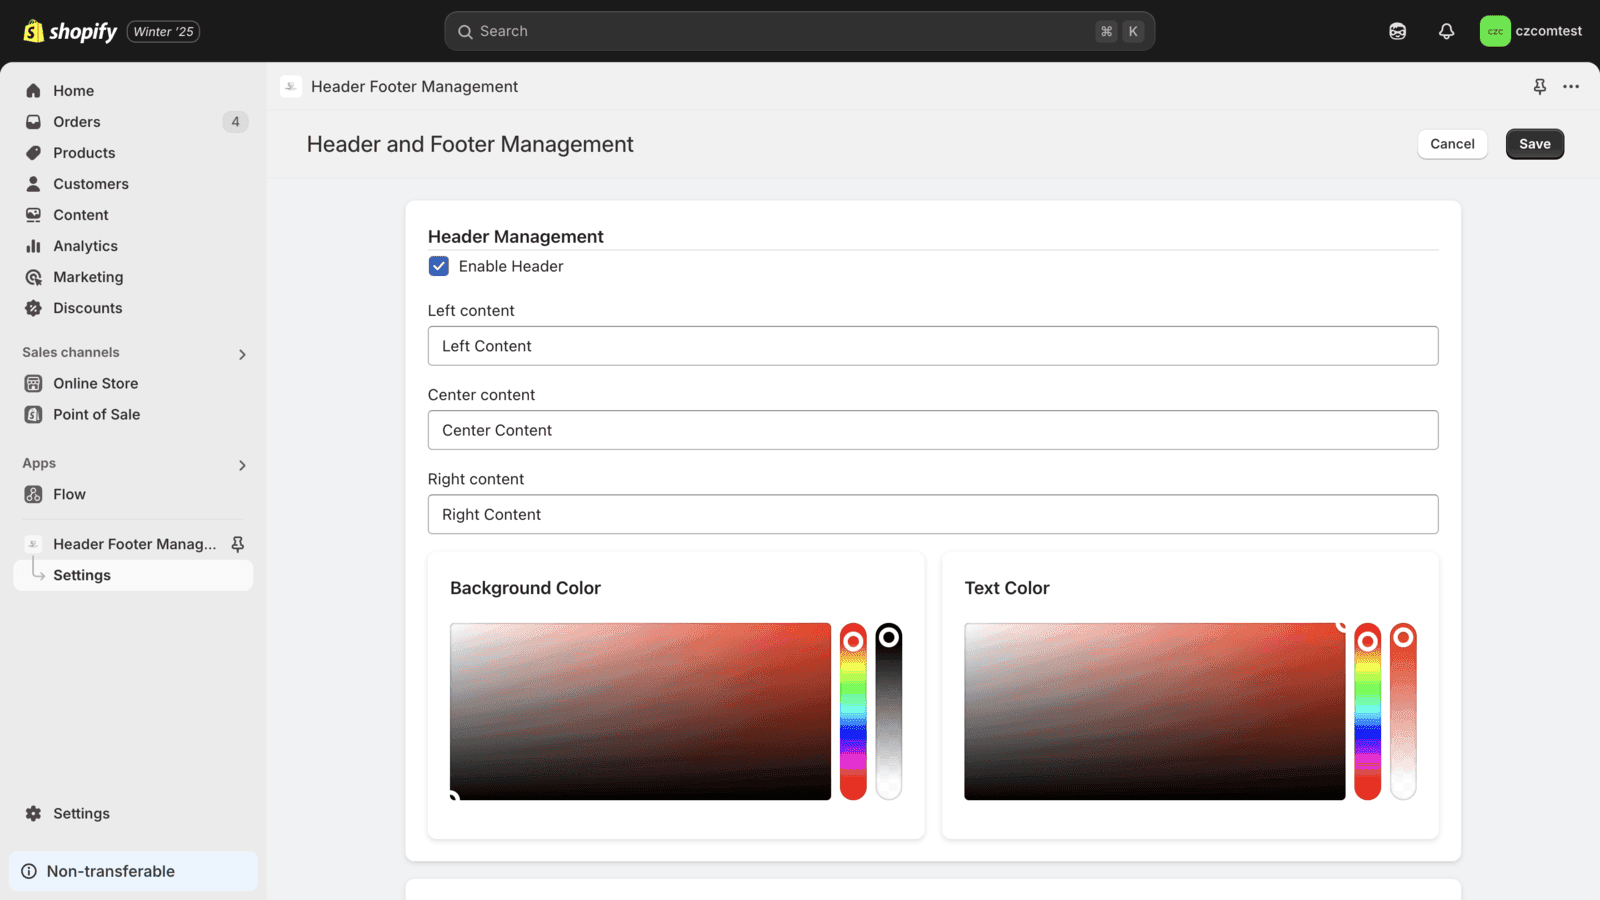Open the Sidekick assistant icon in top bar
The image size is (1600, 900).
(1397, 31)
